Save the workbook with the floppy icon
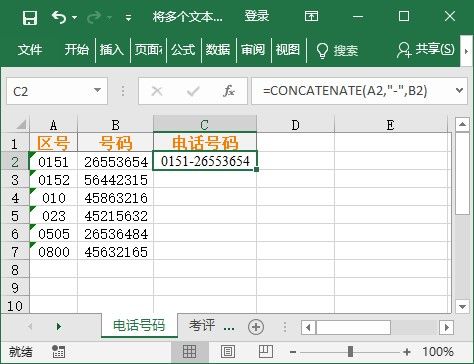Screen dimensions: 474x364 [x=30, y=17]
